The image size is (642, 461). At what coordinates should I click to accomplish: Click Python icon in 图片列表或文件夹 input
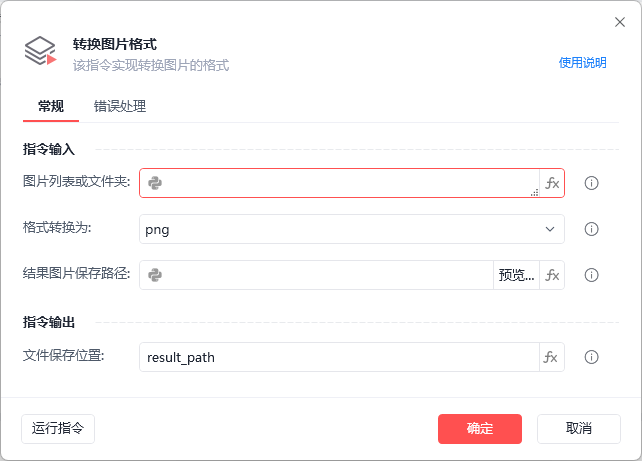[x=155, y=183]
